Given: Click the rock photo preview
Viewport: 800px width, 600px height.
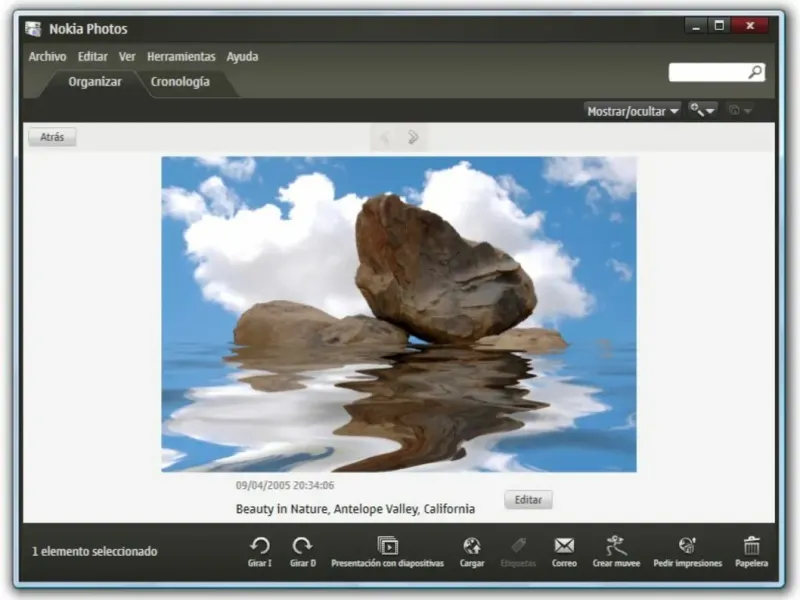Looking at the screenshot, I should click(398, 314).
